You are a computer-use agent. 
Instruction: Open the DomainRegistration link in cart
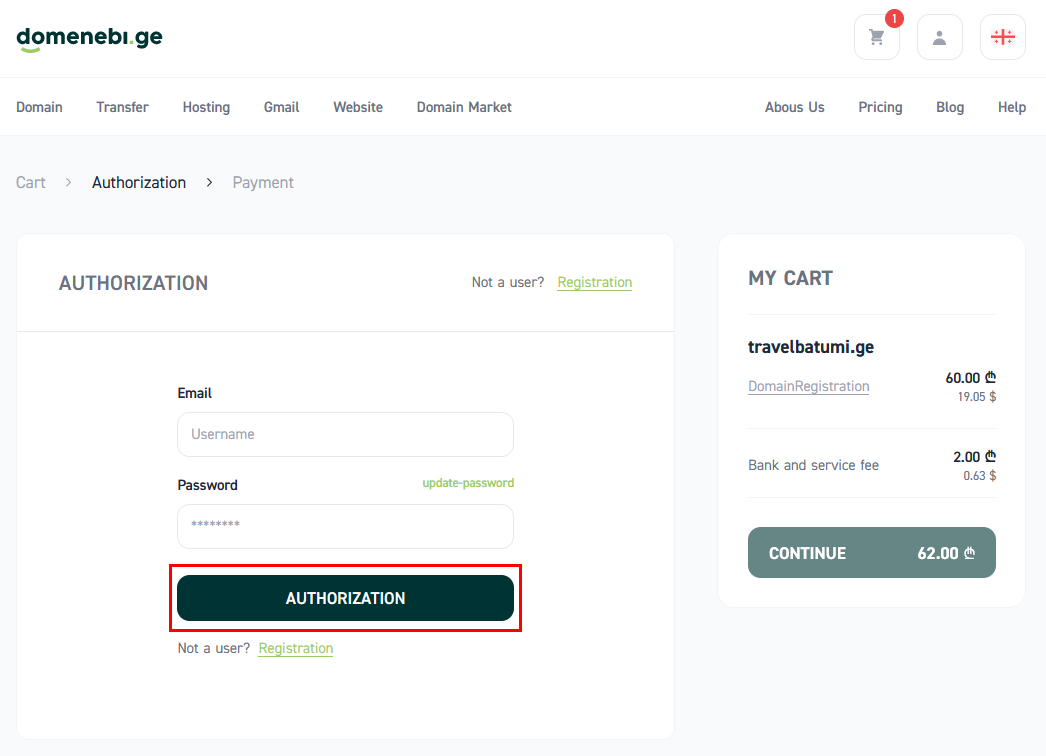click(809, 386)
